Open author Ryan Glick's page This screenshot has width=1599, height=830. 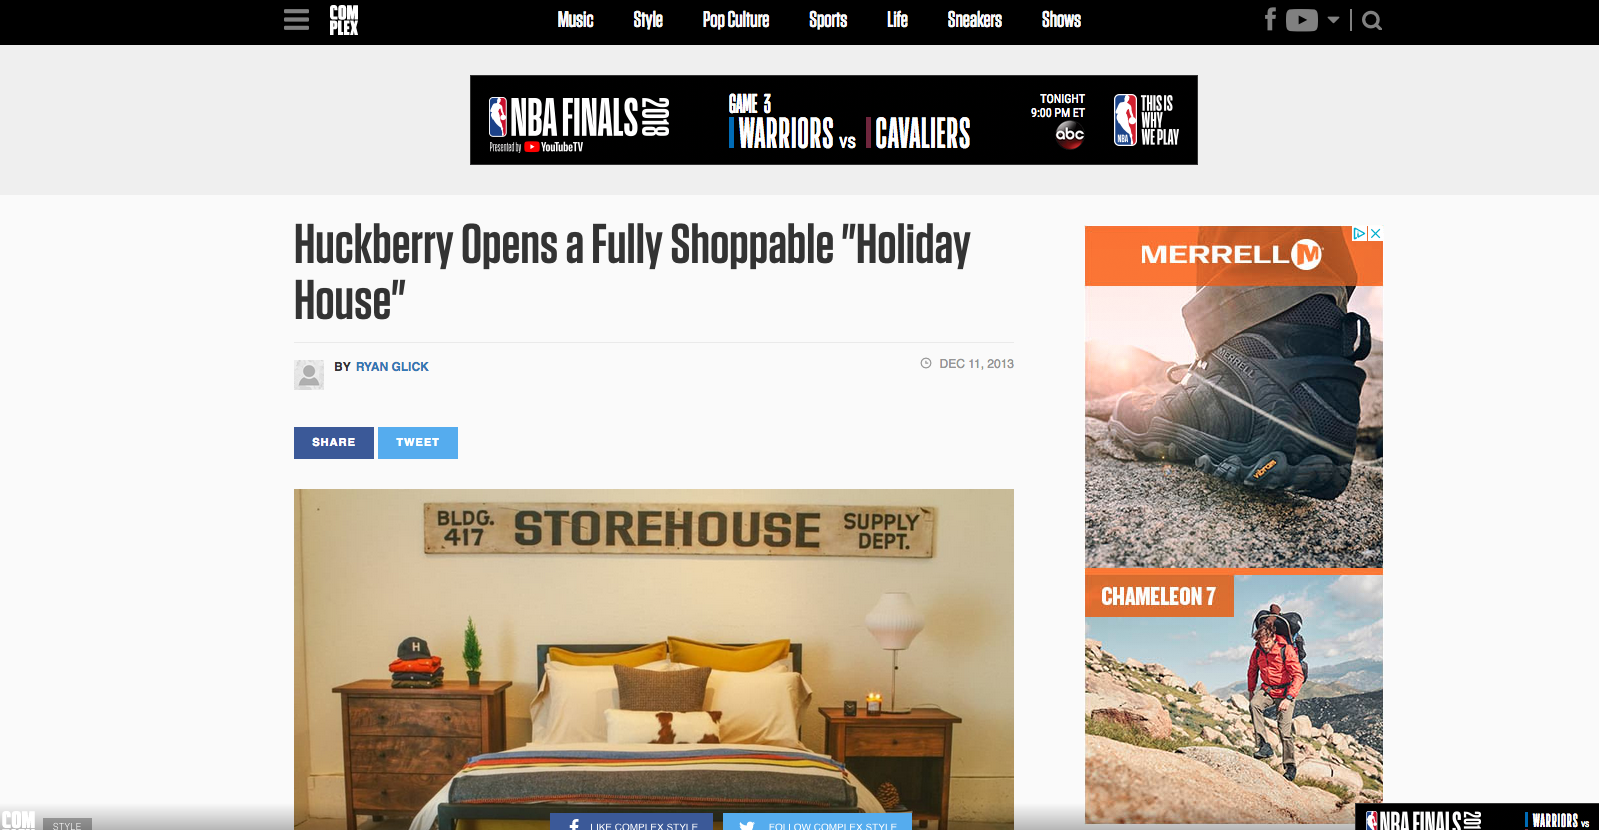pos(392,367)
